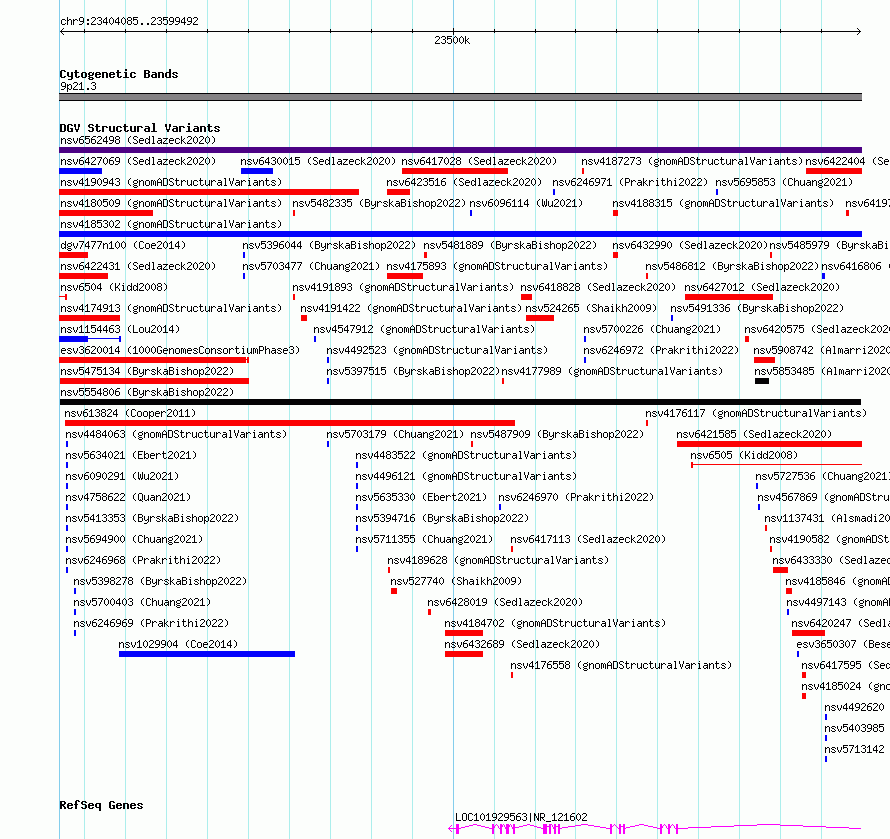The width and height of the screenshot is (890, 839).
Task: Click nsv4176558 (gnomADStructuralVariants) label
Action: [621, 665]
